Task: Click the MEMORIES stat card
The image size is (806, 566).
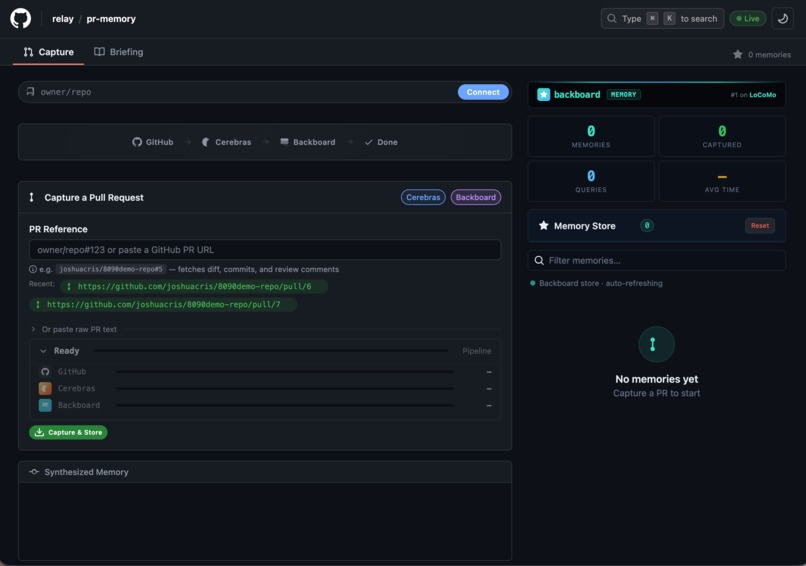Action: tap(591, 136)
